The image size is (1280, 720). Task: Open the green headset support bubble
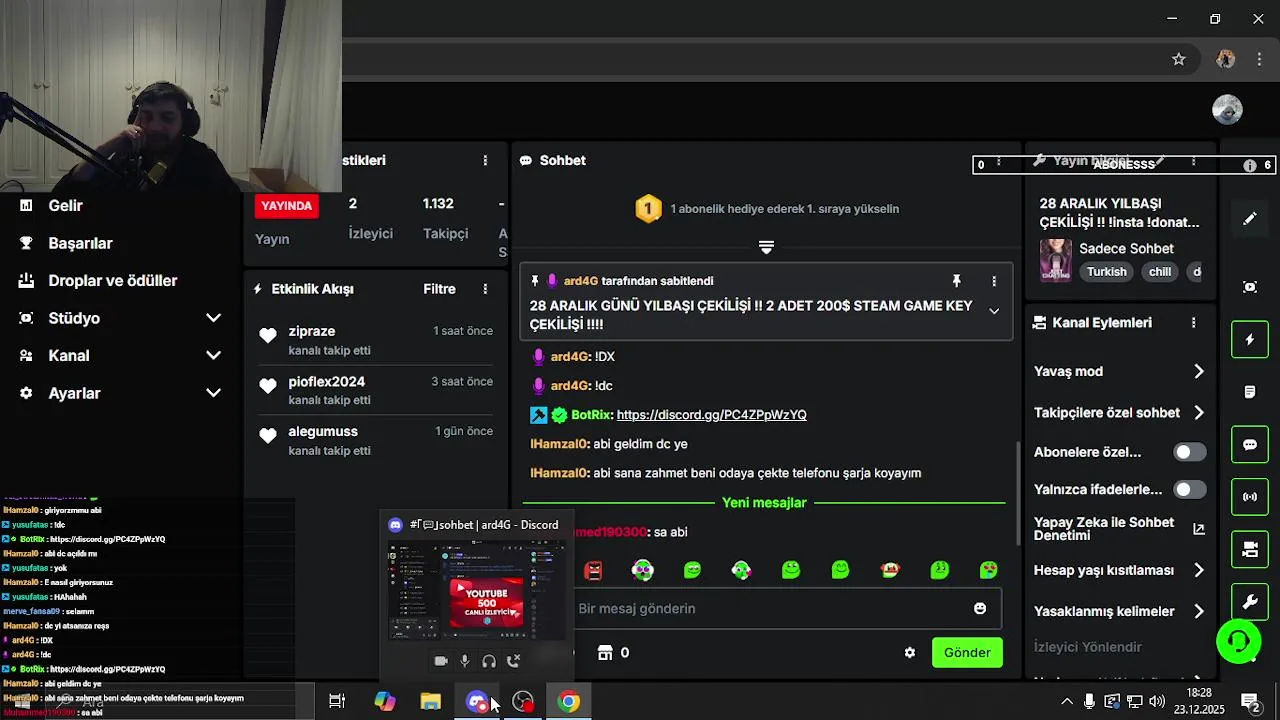(1238, 641)
